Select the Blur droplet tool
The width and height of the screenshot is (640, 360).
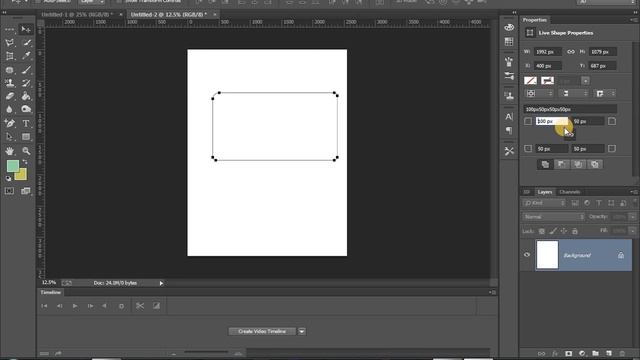pos(10,109)
